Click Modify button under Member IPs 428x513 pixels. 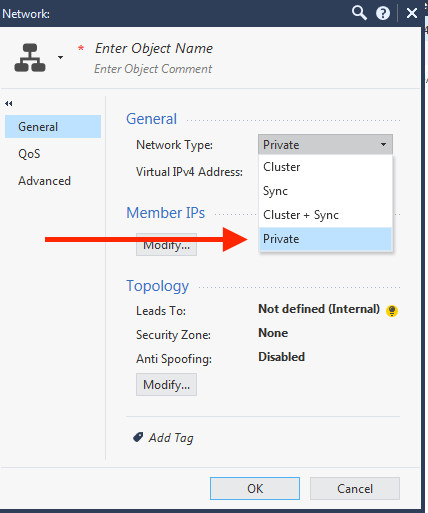point(166,245)
